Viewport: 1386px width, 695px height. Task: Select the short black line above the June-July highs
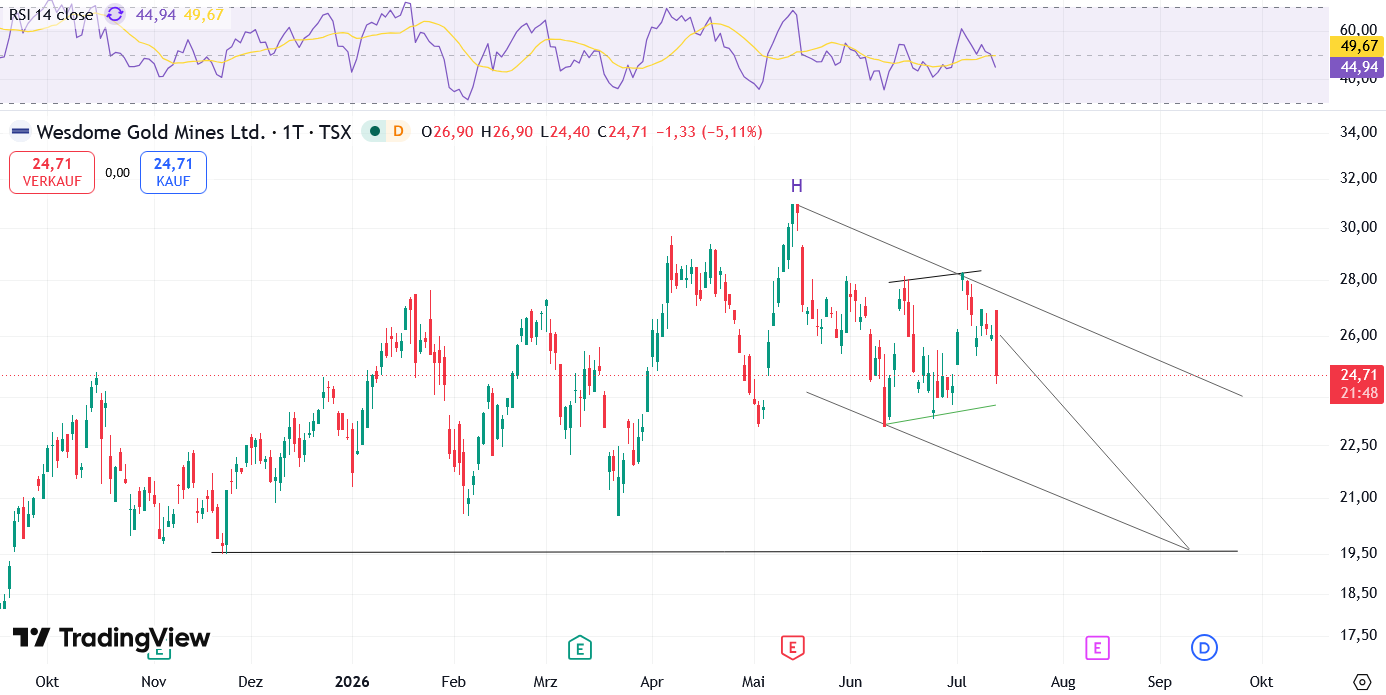coord(935,276)
